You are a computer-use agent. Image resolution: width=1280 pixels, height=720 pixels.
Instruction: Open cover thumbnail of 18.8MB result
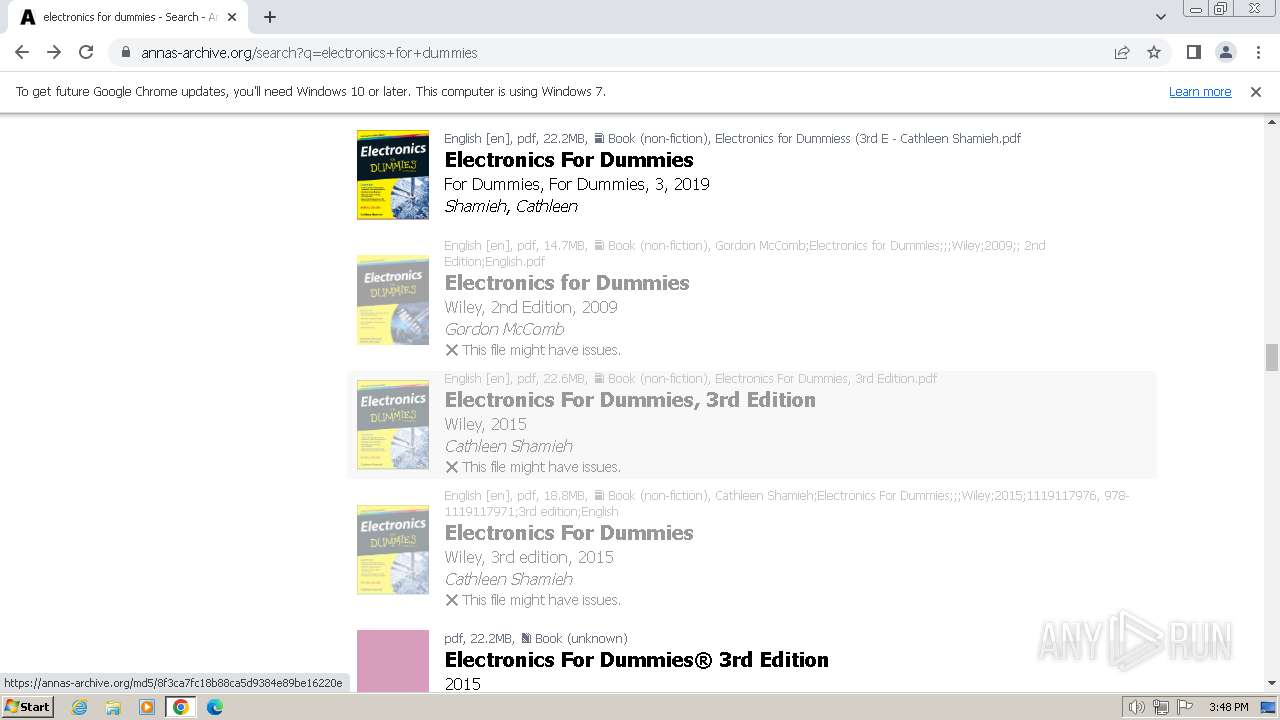tap(393, 550)
